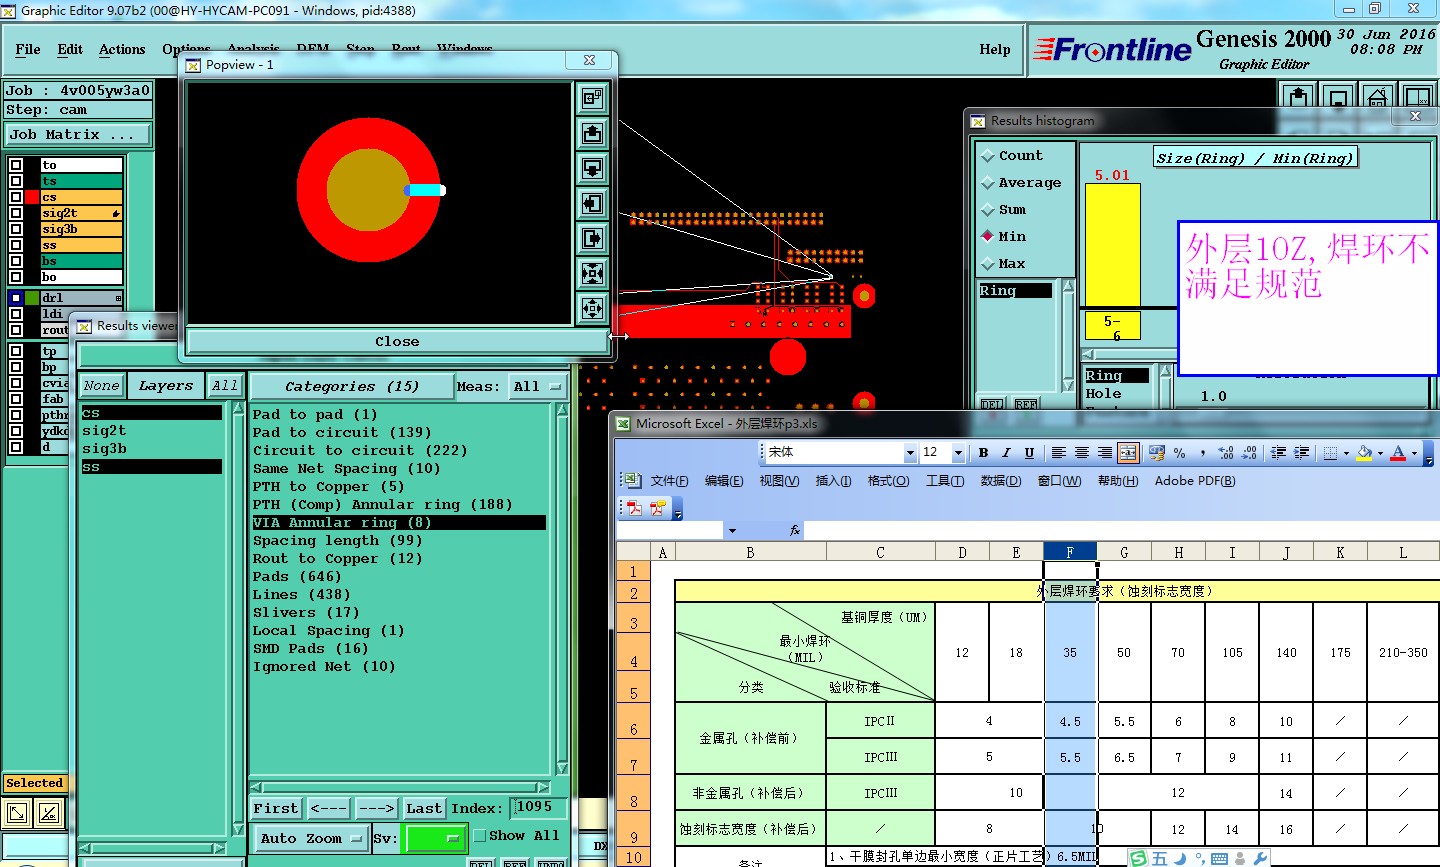Open the Excel 数据(D) menu
1440x867 pixels.
pos(1001,481)
